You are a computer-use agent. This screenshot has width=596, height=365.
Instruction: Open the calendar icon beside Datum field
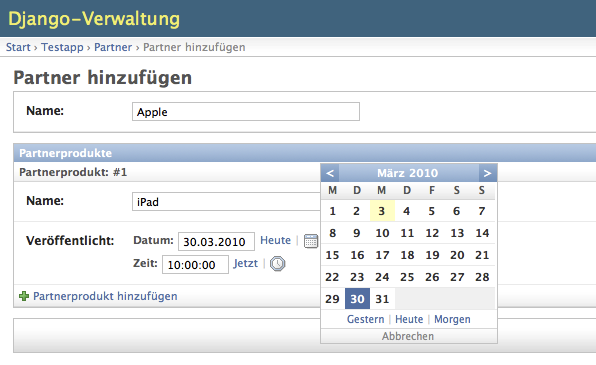pos(311,241)
